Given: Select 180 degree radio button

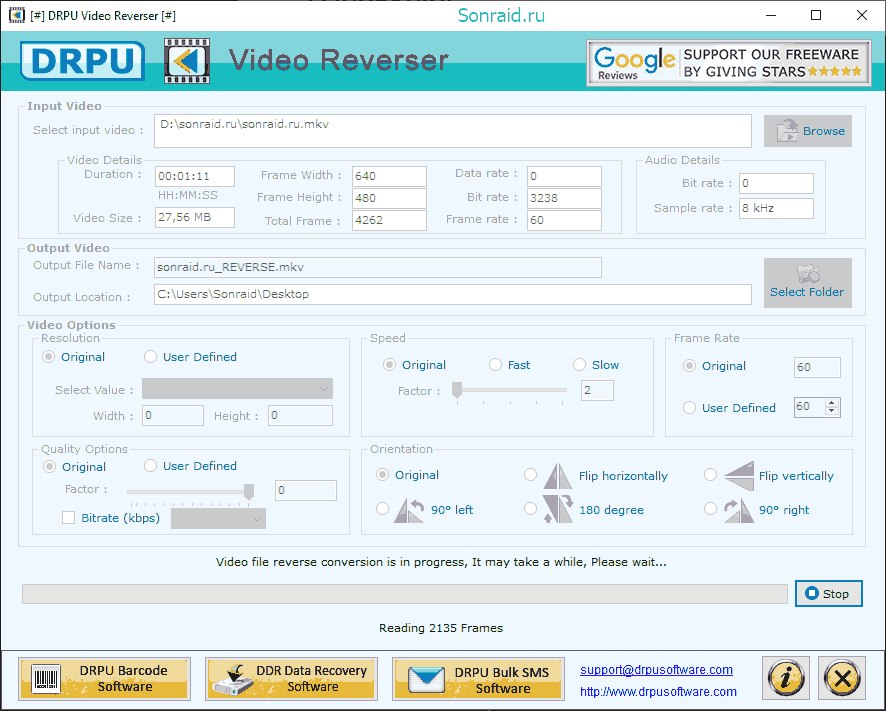Looking at the screenshot, I should (530, 509).
